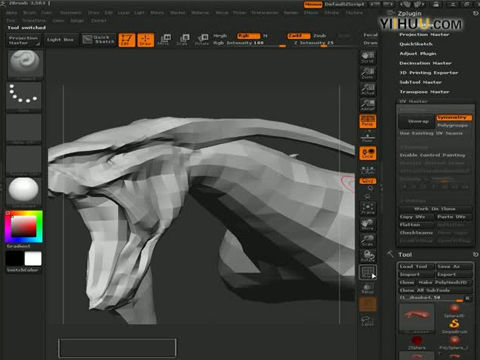Select the ZSphere tool icon

click(x=417, y=343)
